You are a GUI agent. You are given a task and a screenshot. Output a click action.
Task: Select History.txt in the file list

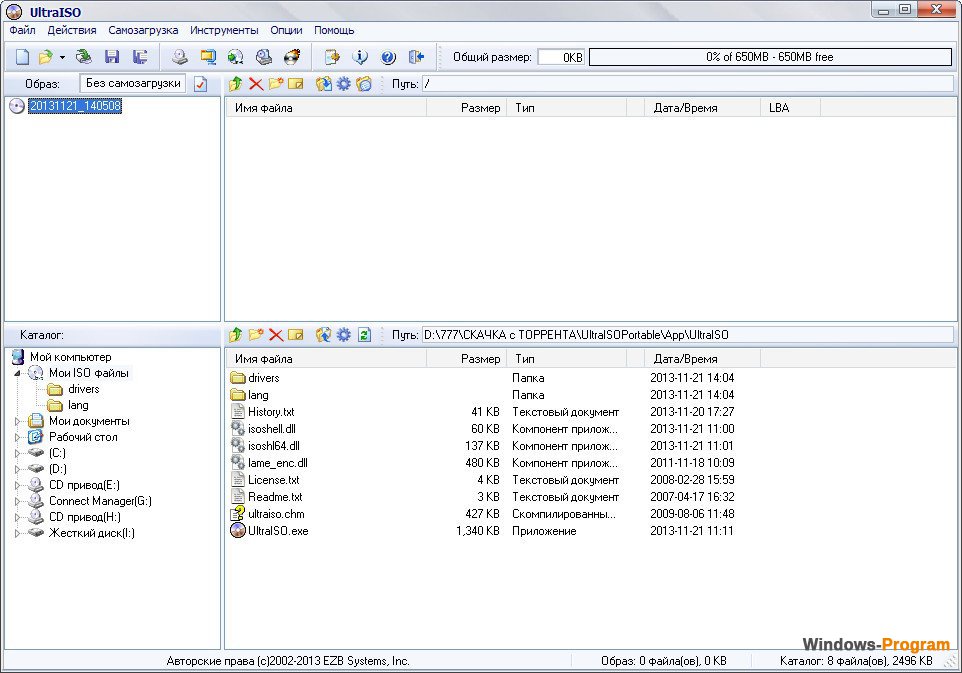click(x=271, y=412)
